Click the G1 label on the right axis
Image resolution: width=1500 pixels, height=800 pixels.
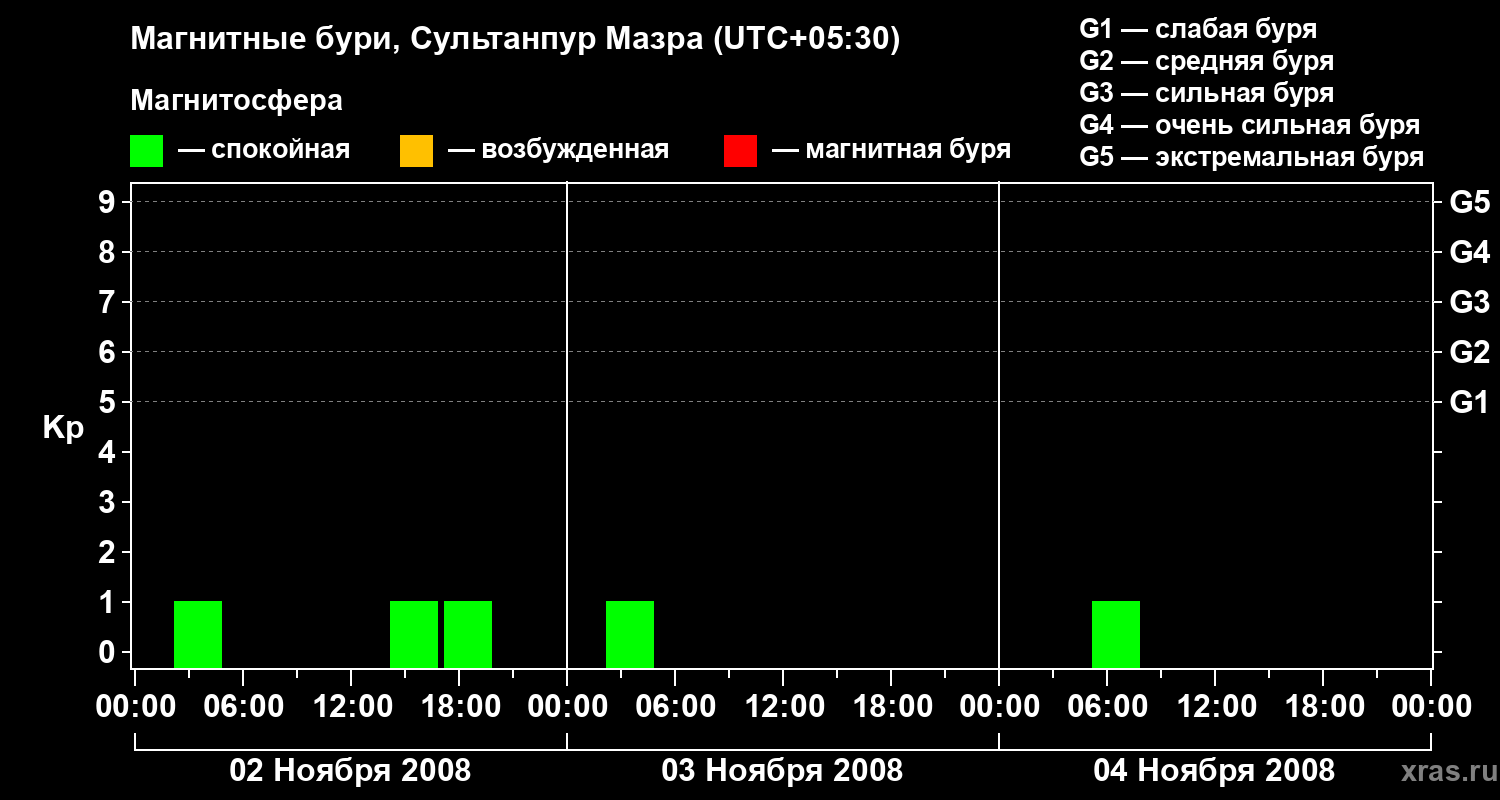point(1470,402)
